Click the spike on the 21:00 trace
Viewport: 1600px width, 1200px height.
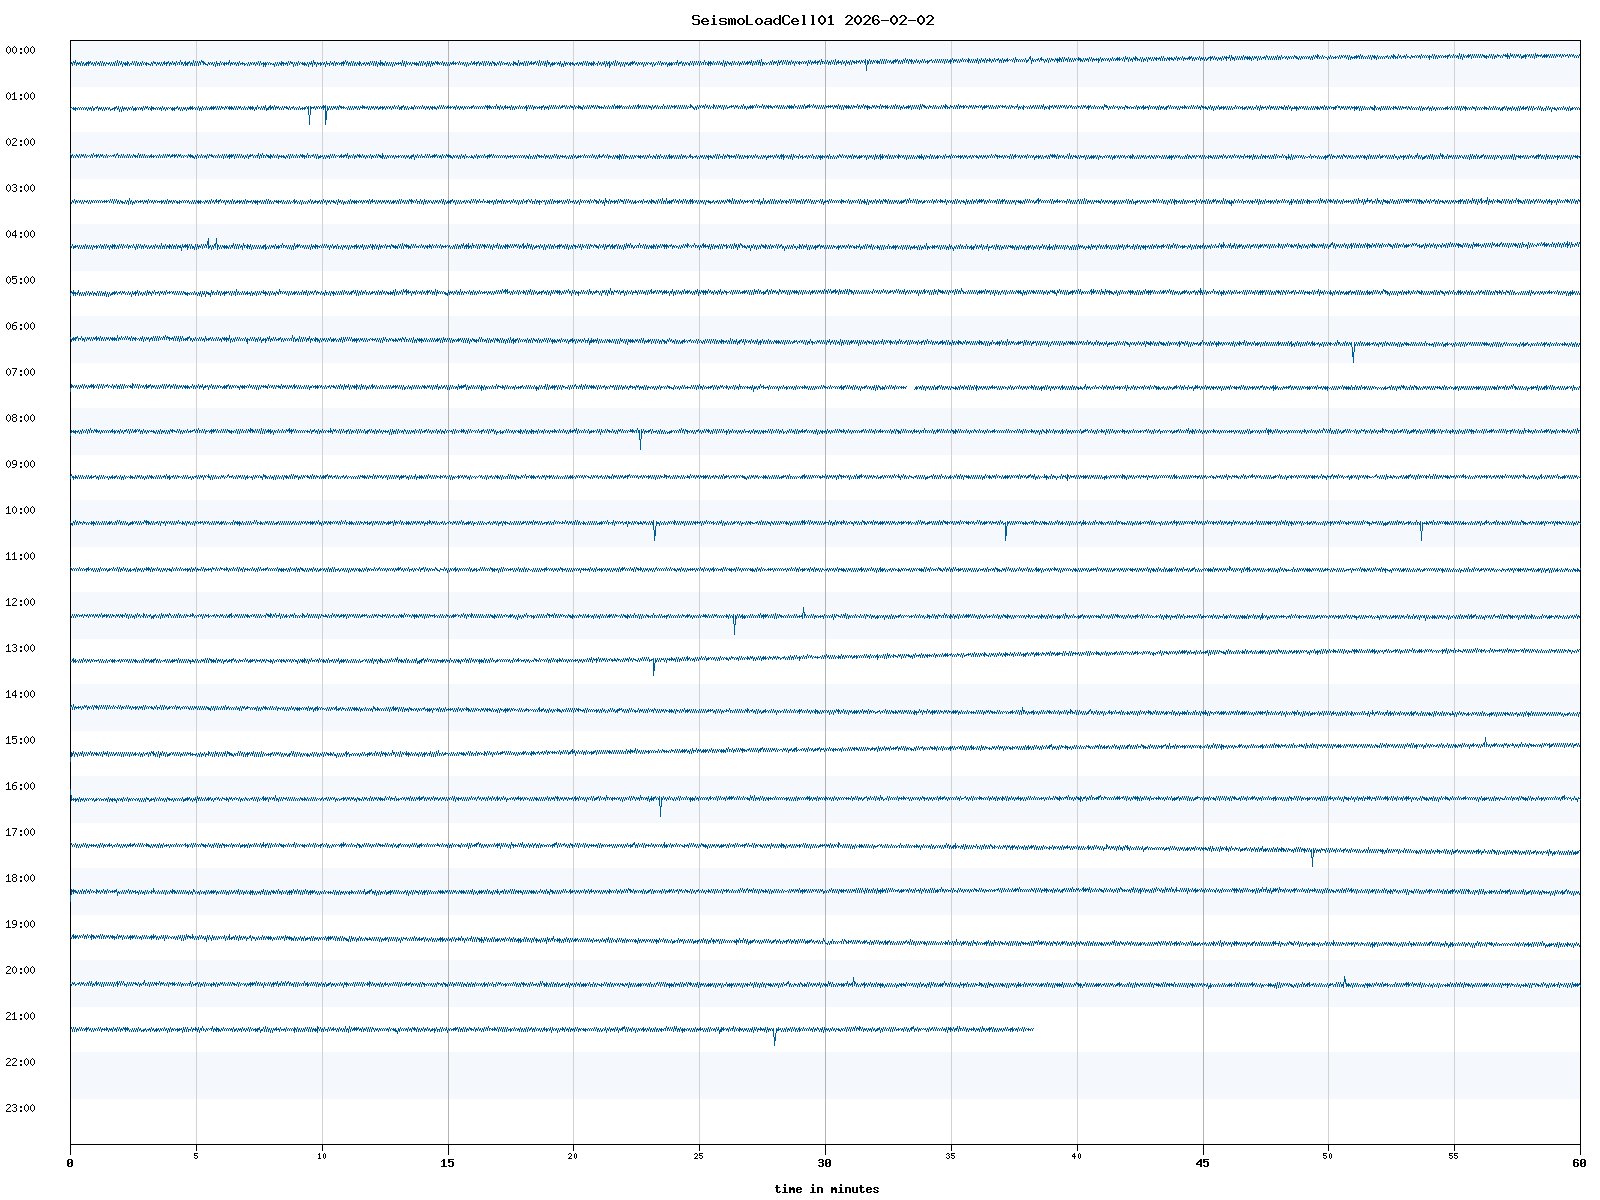click(774, 1038)
